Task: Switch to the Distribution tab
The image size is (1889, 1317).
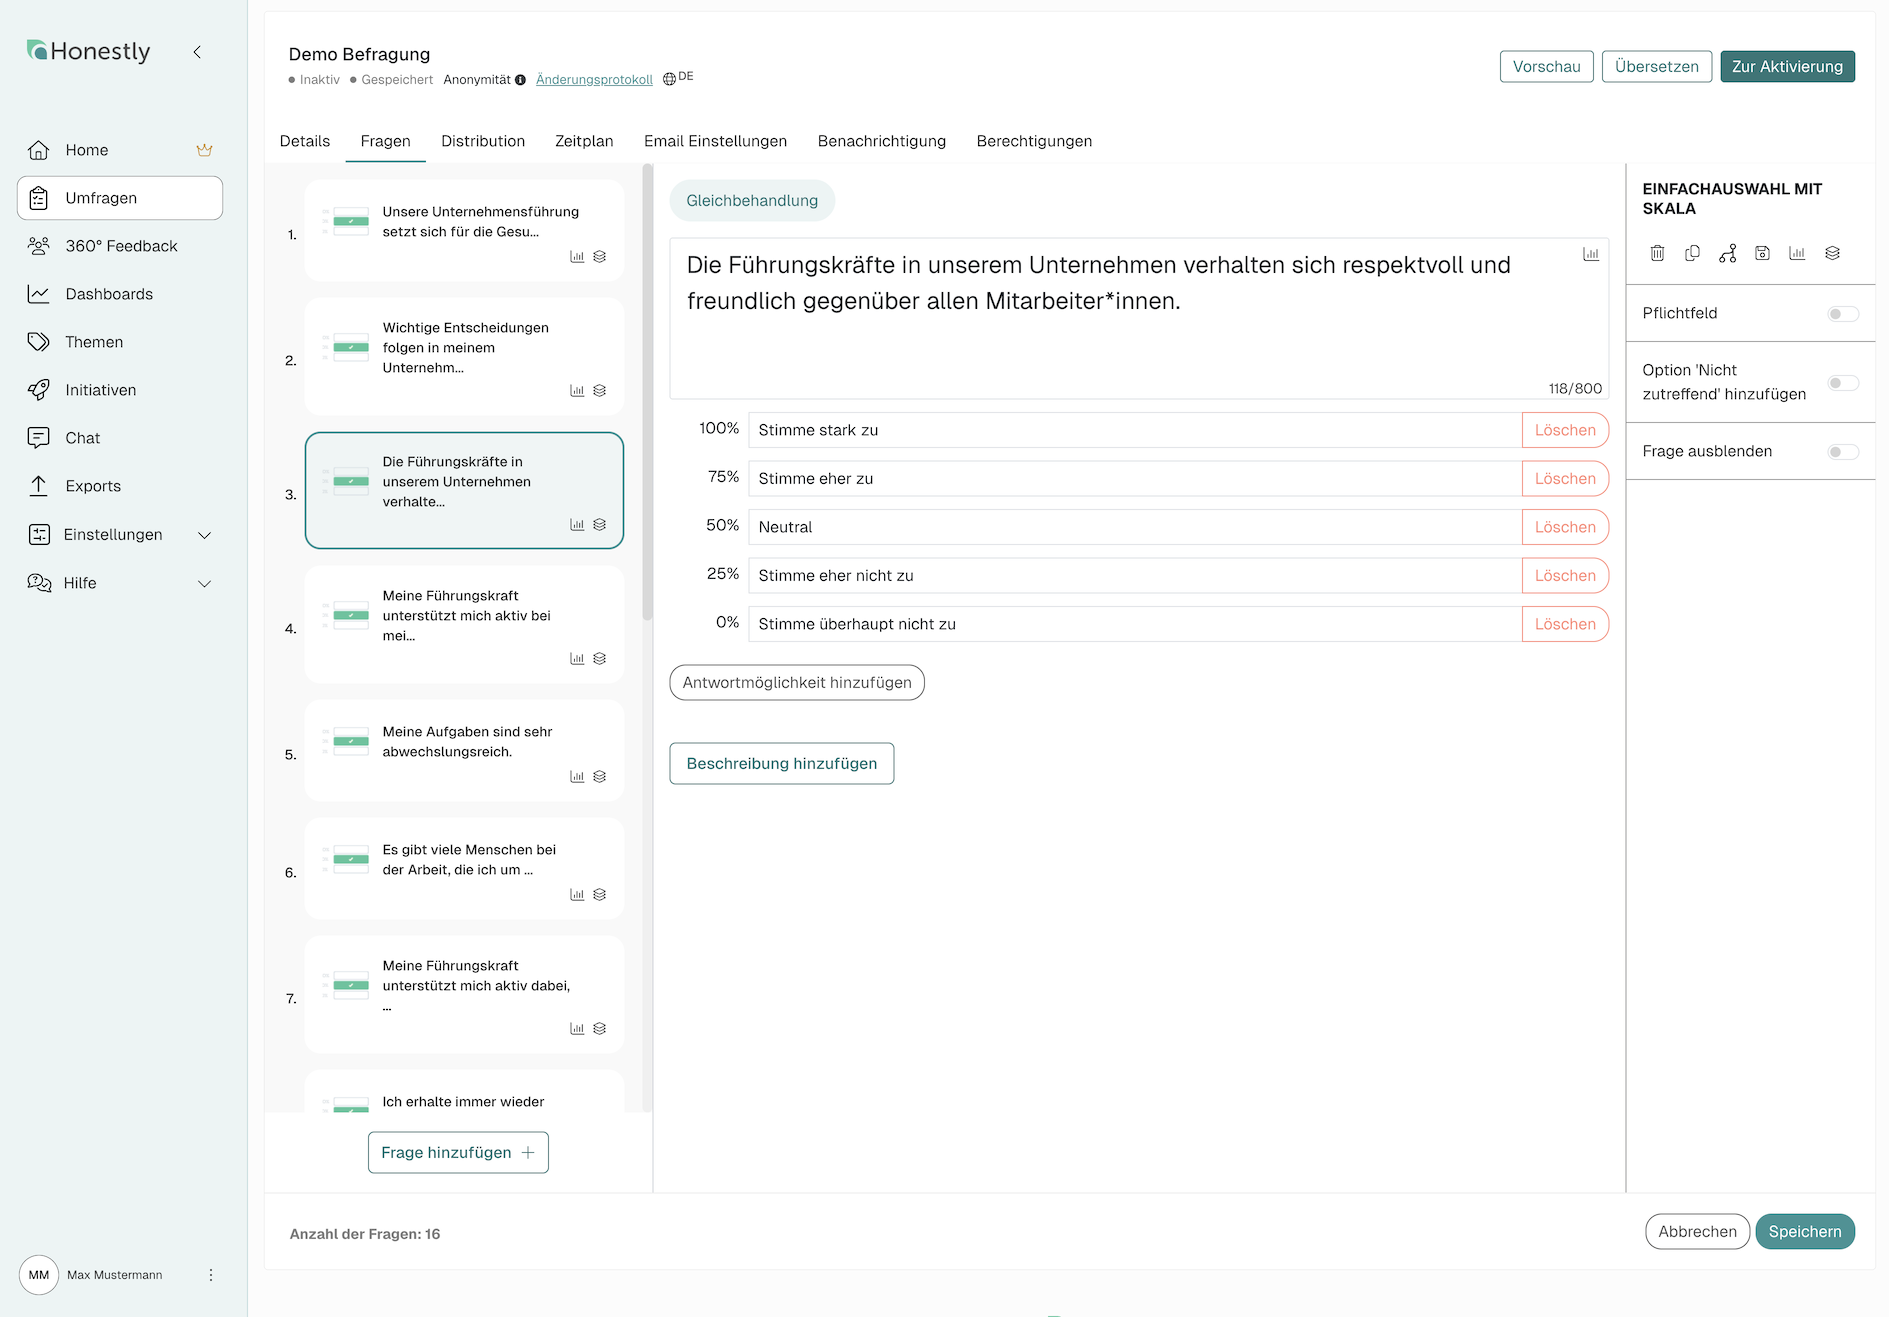Action: pos(483,141)
